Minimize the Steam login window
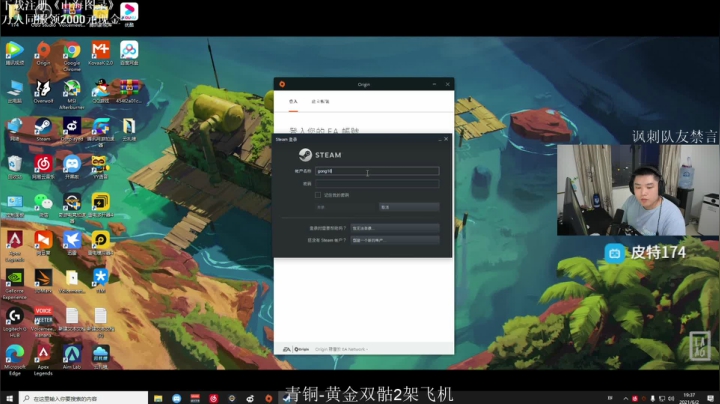 tap(439, 139)
